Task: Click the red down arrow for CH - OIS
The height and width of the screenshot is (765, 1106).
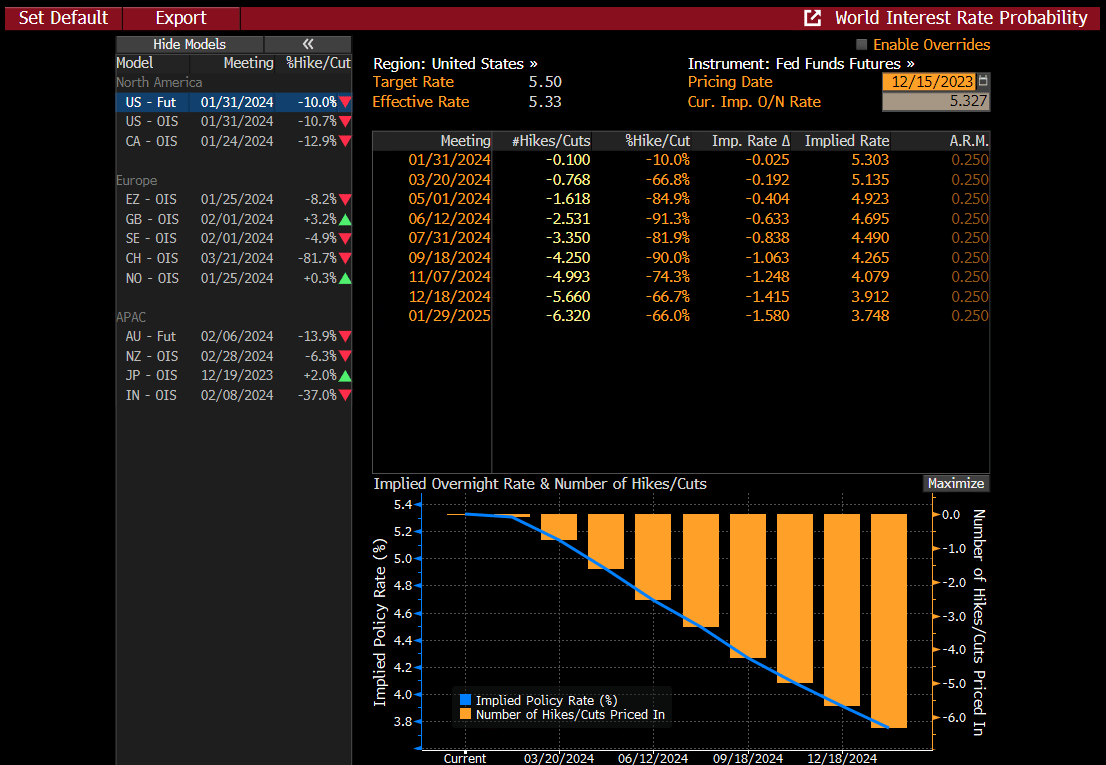Action: point(345,258)
